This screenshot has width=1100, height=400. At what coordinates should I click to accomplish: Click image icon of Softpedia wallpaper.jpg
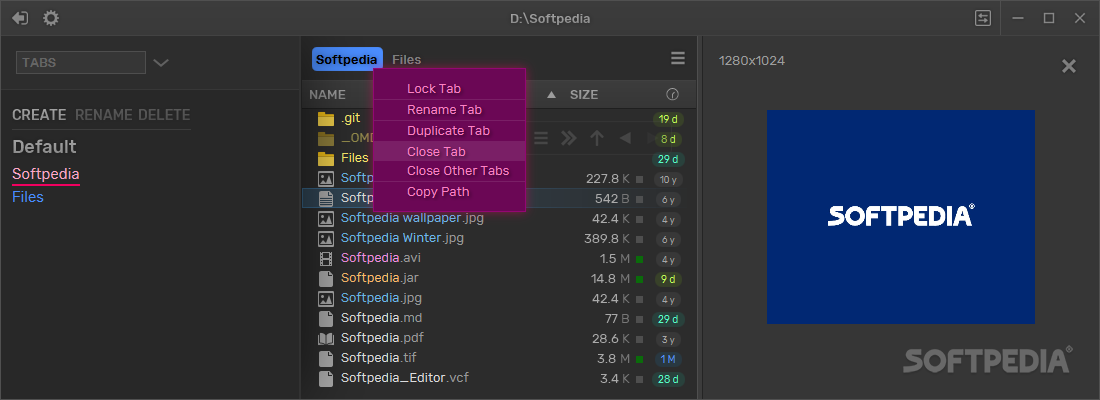pyautogui.click(x=326, y=218)
